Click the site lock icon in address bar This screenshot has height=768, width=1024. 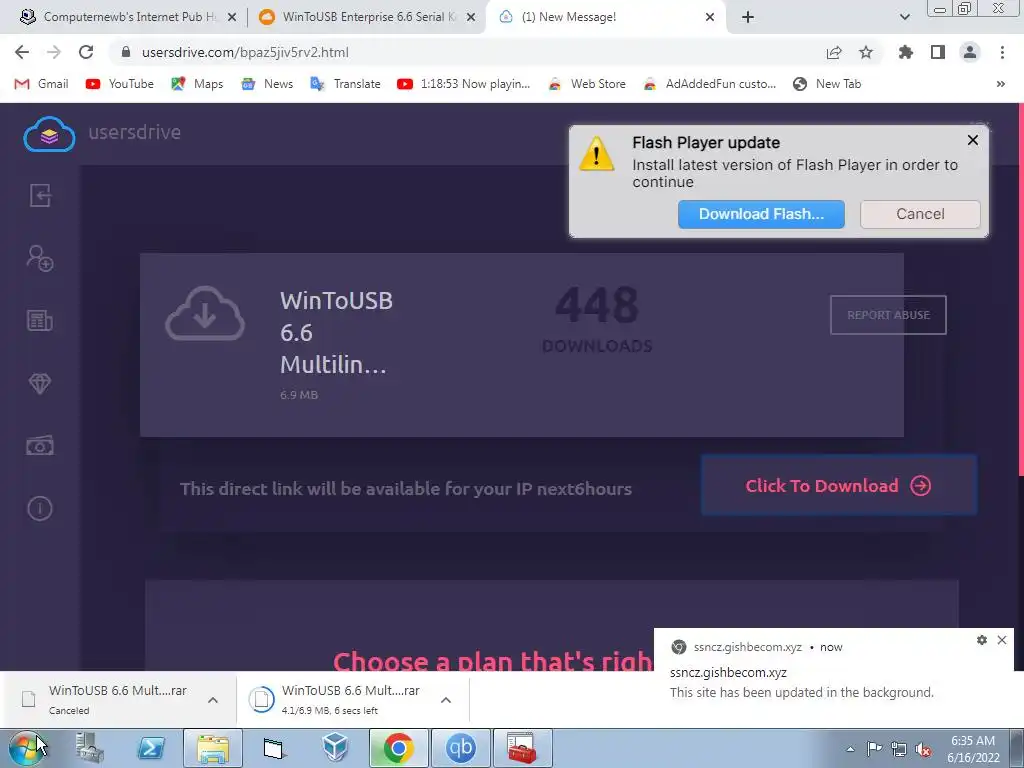(x=126, y=52)
